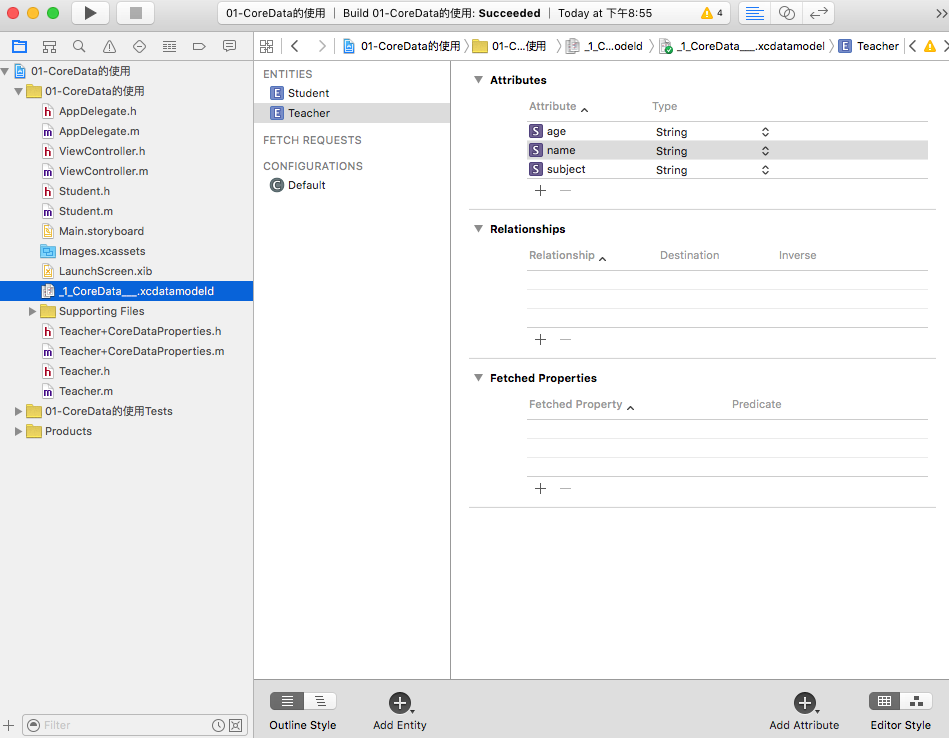Image resolution: width=949 pixels, height=738 pixels.
Task: Collapse the Fetched Properties section
Action: click(478, 378)
